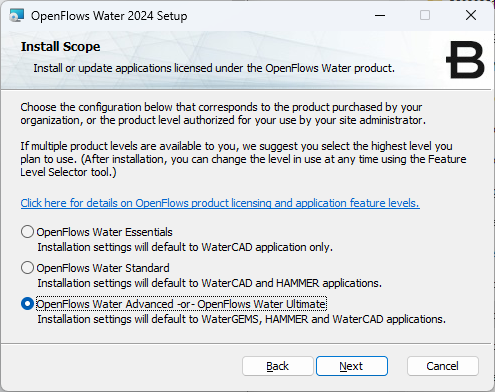
Task: Minimize the OpenFlows Water Setup window
Action: click(380, 15)
